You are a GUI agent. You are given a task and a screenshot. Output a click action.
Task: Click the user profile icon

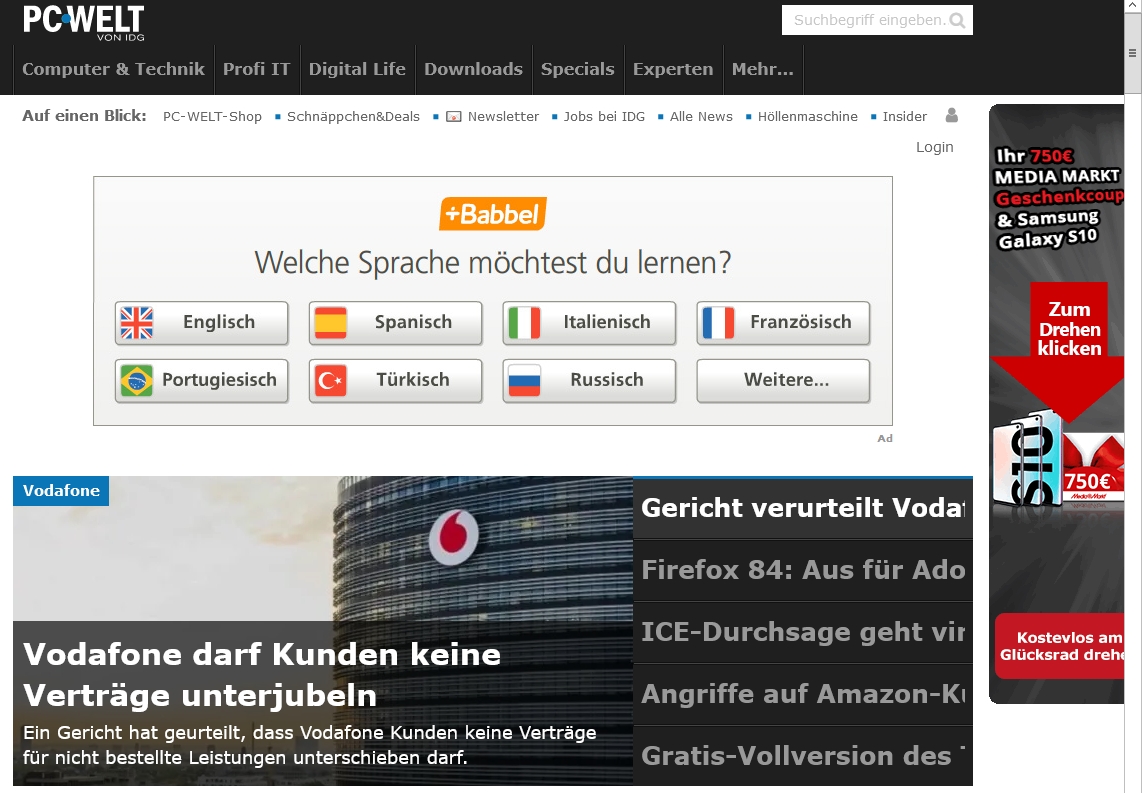tap(951, 116)
